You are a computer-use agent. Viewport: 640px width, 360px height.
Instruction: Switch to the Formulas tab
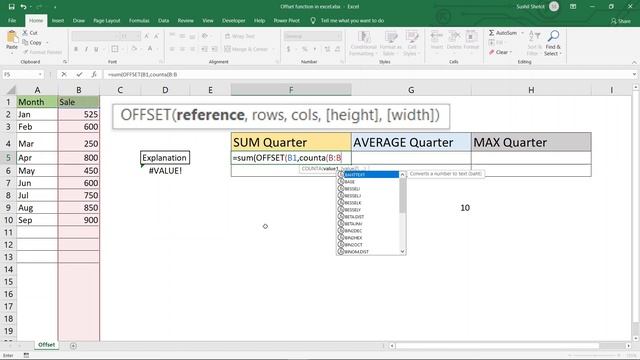pyautogui.click(x=139, y=20)
